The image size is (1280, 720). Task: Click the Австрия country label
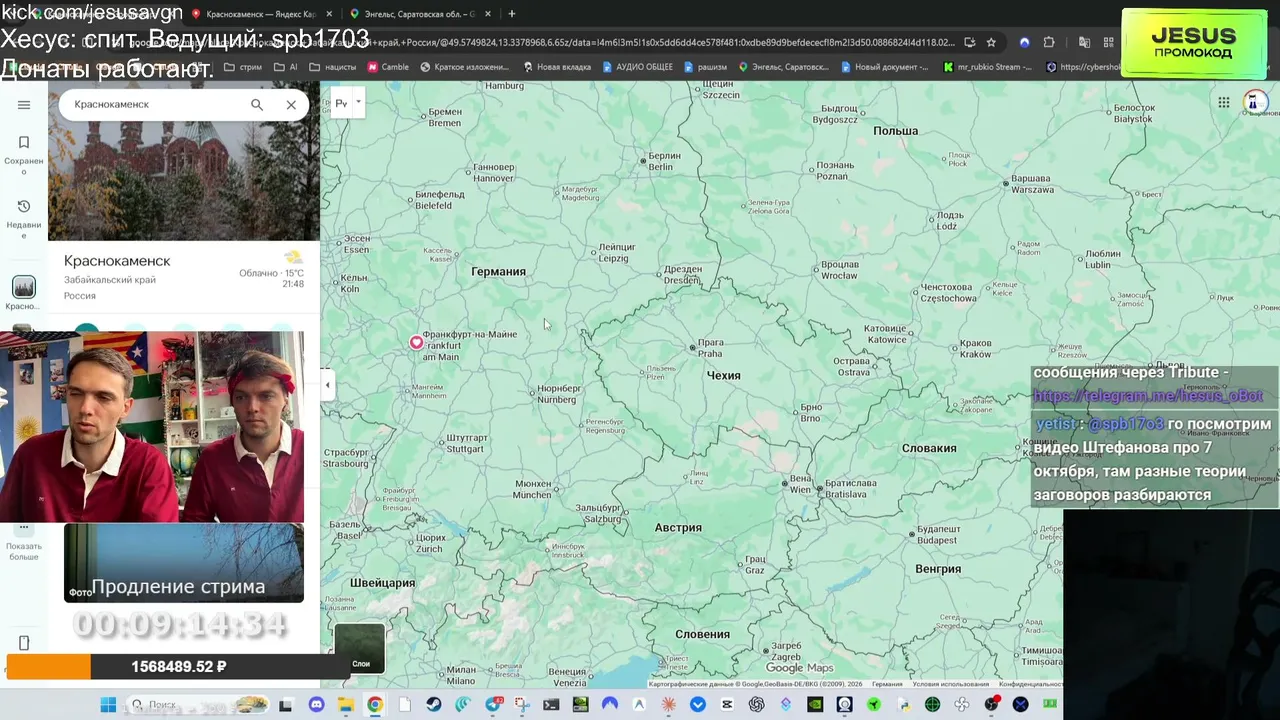click(x=678, y=528)
